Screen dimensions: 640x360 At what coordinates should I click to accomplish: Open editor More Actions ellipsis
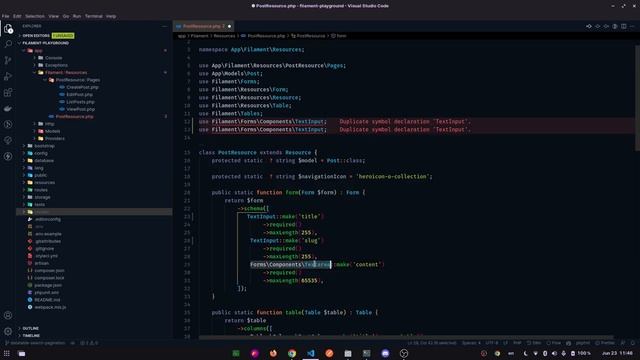[632, 26]
